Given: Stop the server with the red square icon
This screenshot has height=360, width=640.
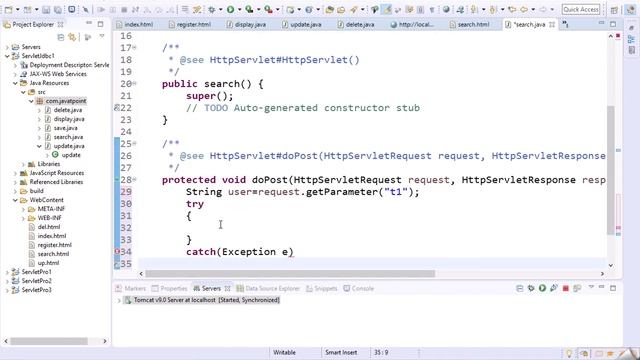Looking at the screenshot, I should pos(565,288).
